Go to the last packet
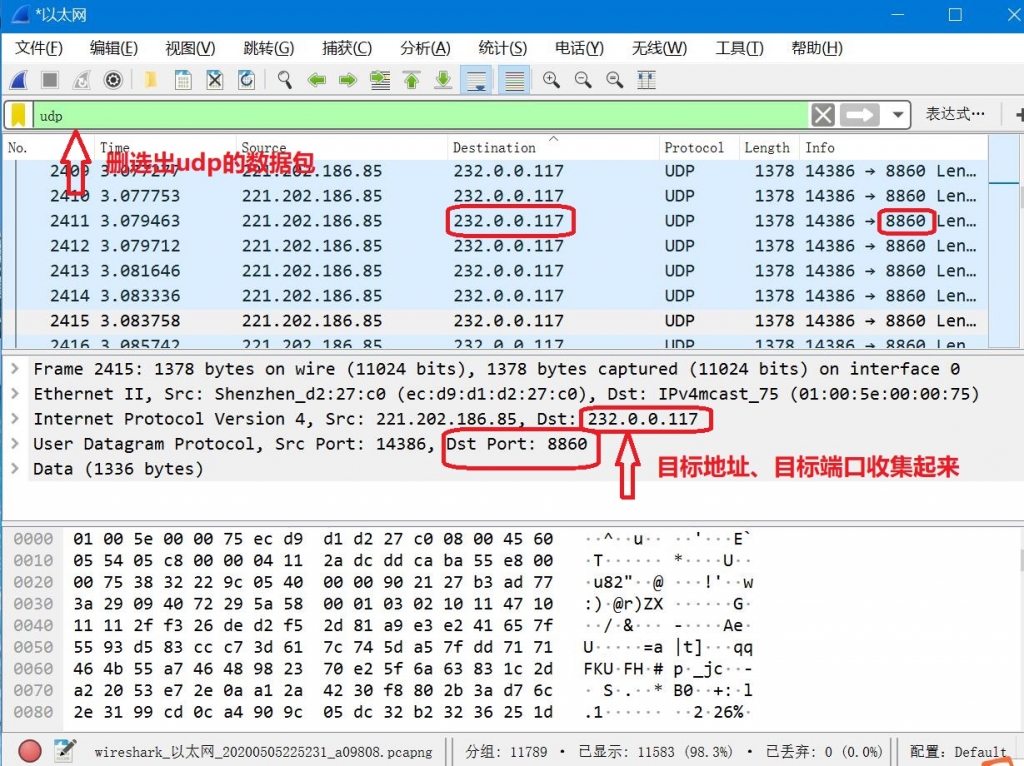 pos(443,80)
